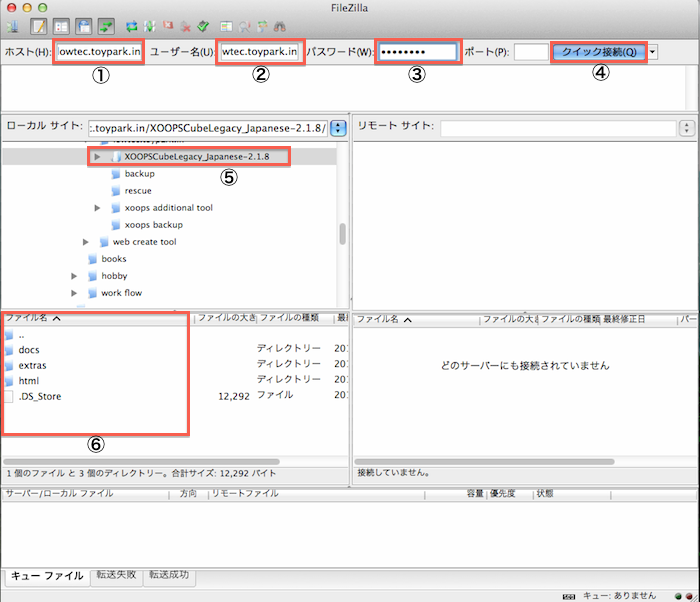Click the keyboard icon in status bar

click(569, 597)
